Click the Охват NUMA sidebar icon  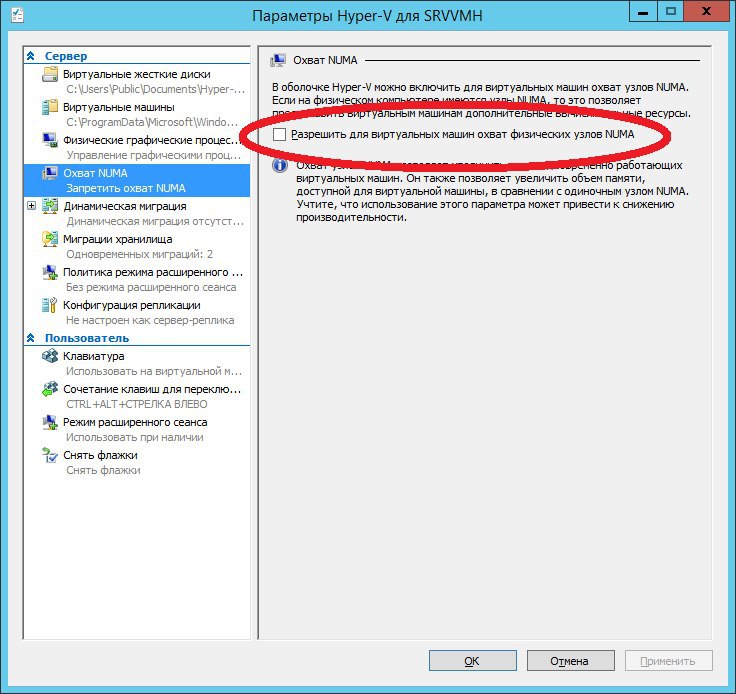pyautogui.click(x=50, y=173)
